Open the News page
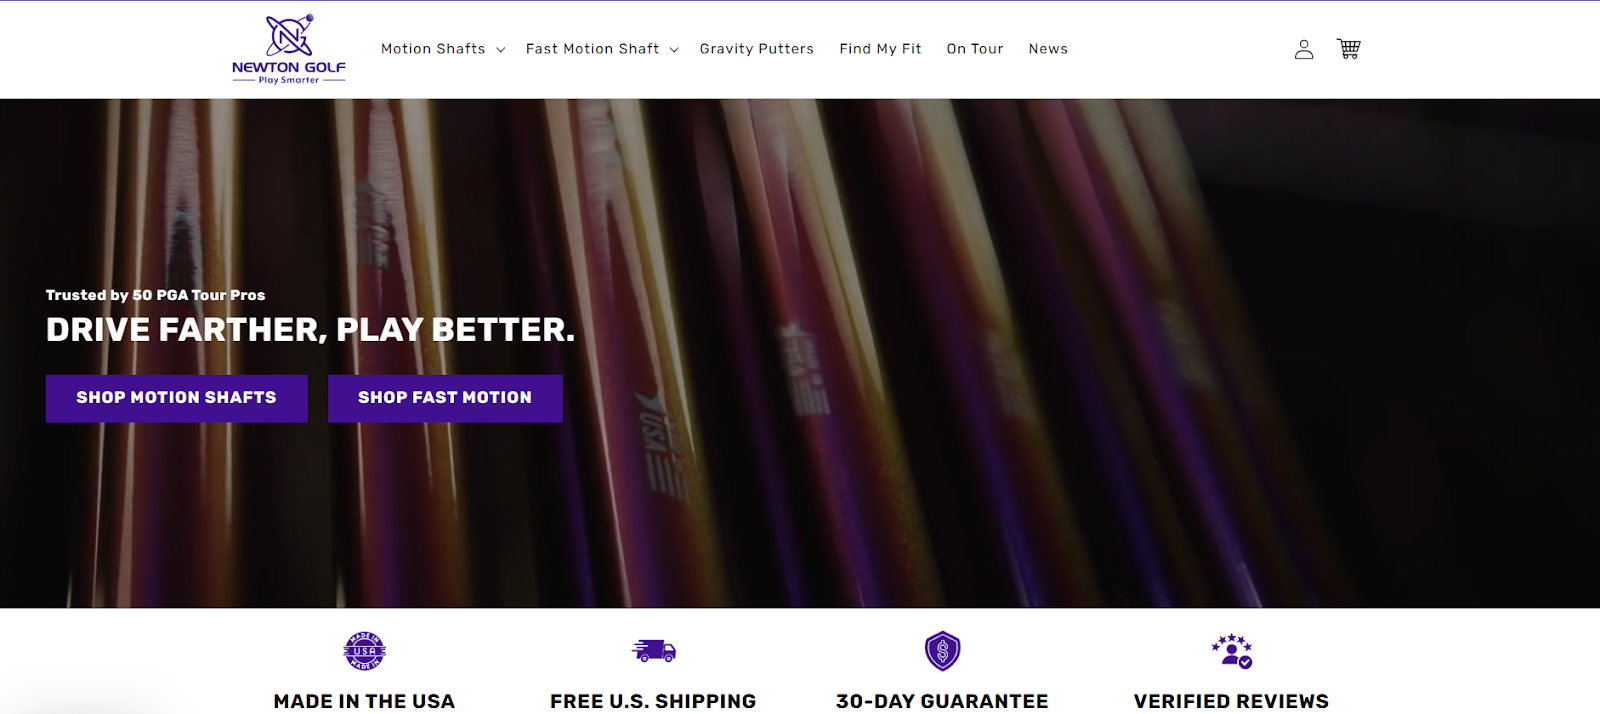Viewport: 1600px width, 714px height. (x=1048, y=49)
